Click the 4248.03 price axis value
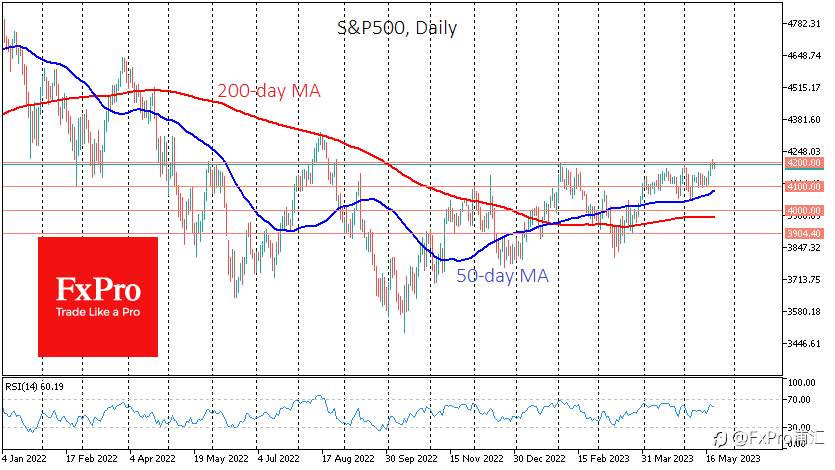 (x=804, y=152)
